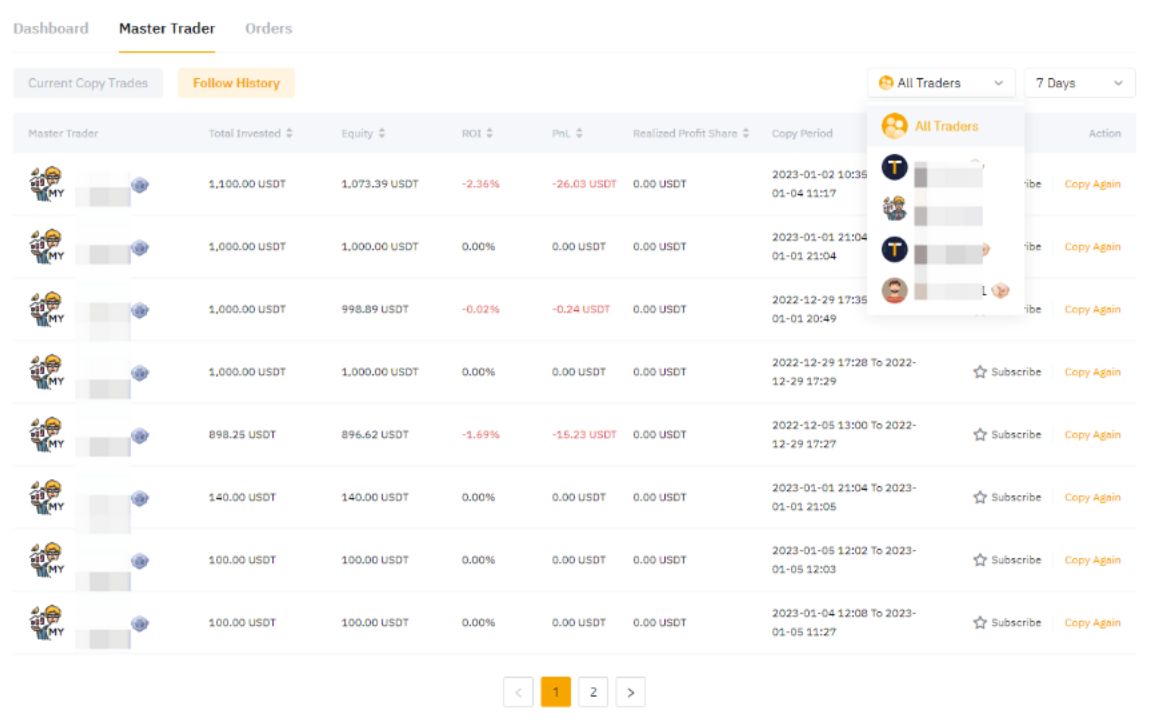Open the Orders tab
The height and width of the screenshot is (728, 1154).
click(x=268, y=28)
